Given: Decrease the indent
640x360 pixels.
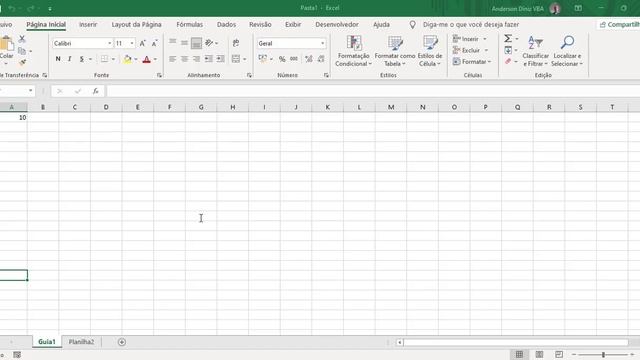Looking at the screenshot, I should pyautogui.click(x=209, y=59).
